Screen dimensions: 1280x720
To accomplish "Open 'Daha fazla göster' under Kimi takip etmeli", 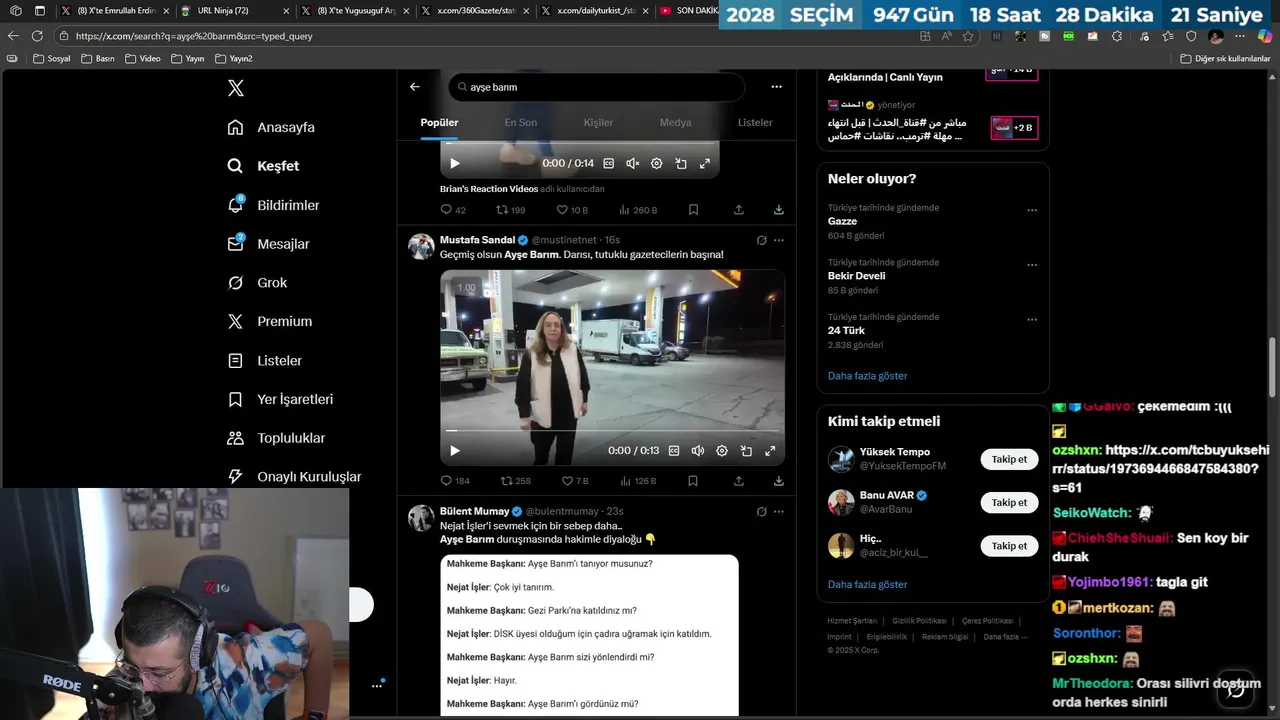I will [867, 584].
